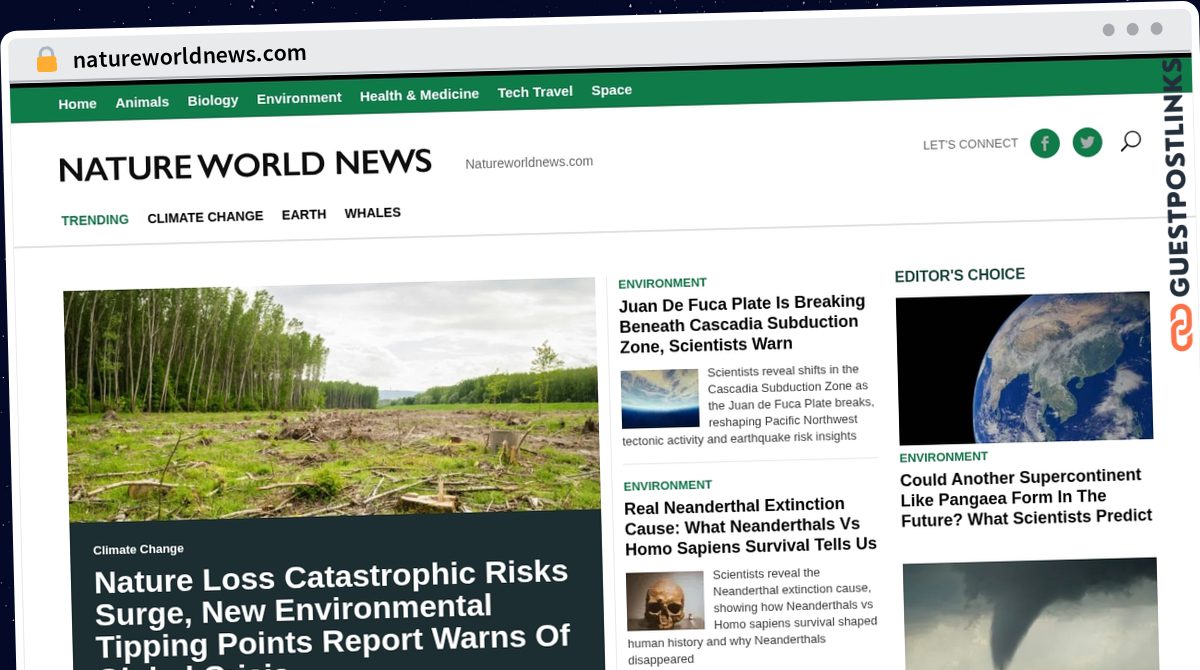This screenshot has width=1200, height=670.
Task: Open the Juan De Fuca Plate article headline
Action: (742, 323)
